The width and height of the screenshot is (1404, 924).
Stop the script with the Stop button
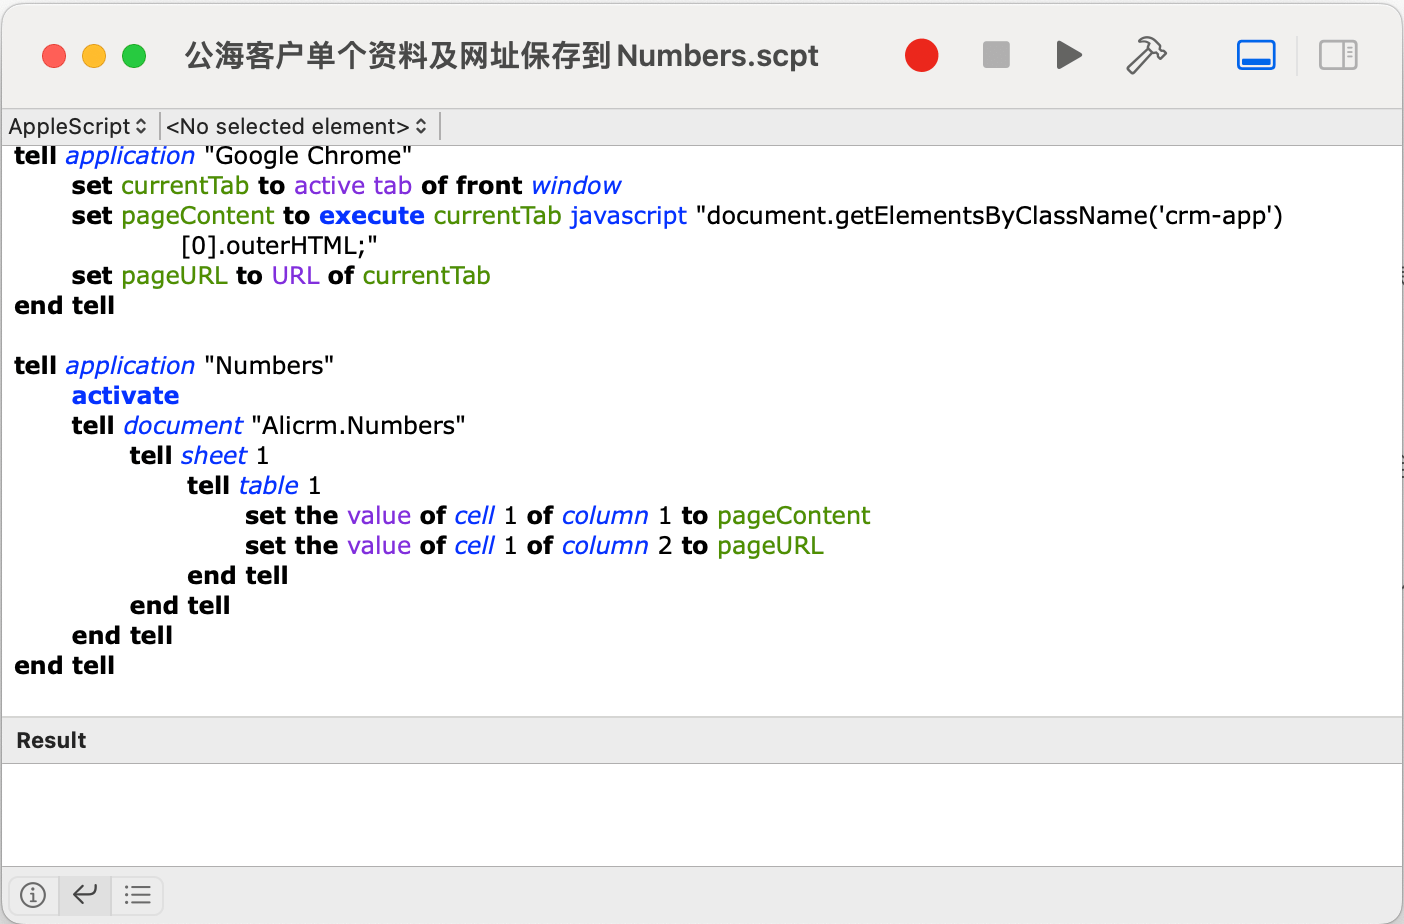pos(996,55)
